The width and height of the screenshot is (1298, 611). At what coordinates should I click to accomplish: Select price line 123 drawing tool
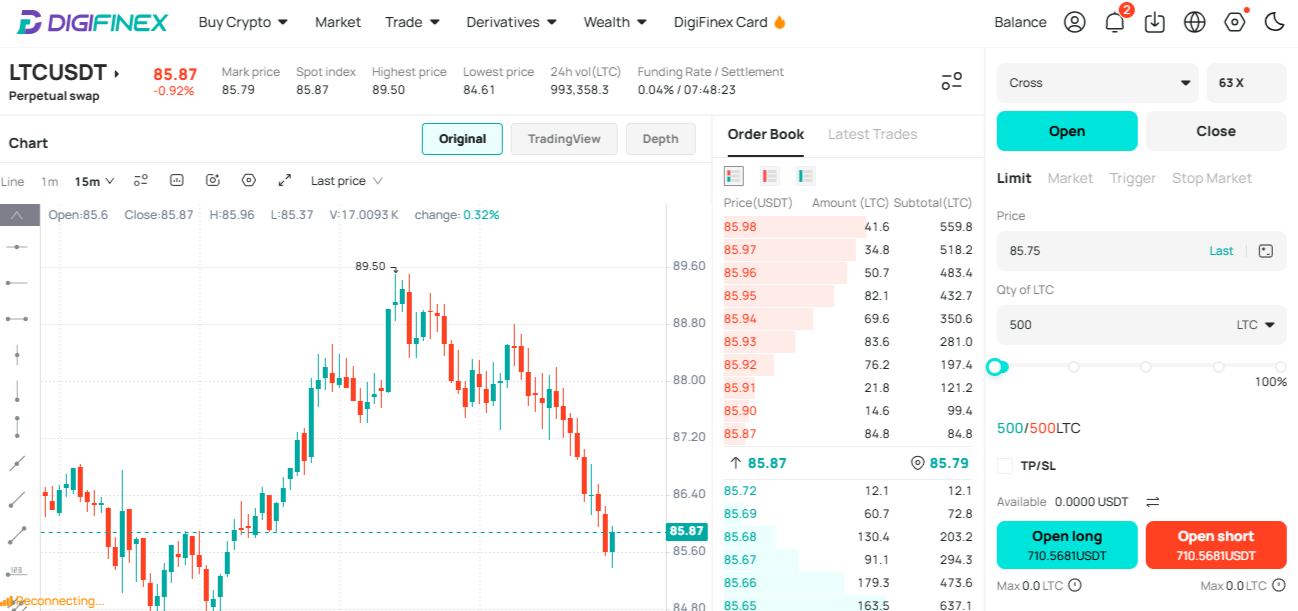click(17, 571)
